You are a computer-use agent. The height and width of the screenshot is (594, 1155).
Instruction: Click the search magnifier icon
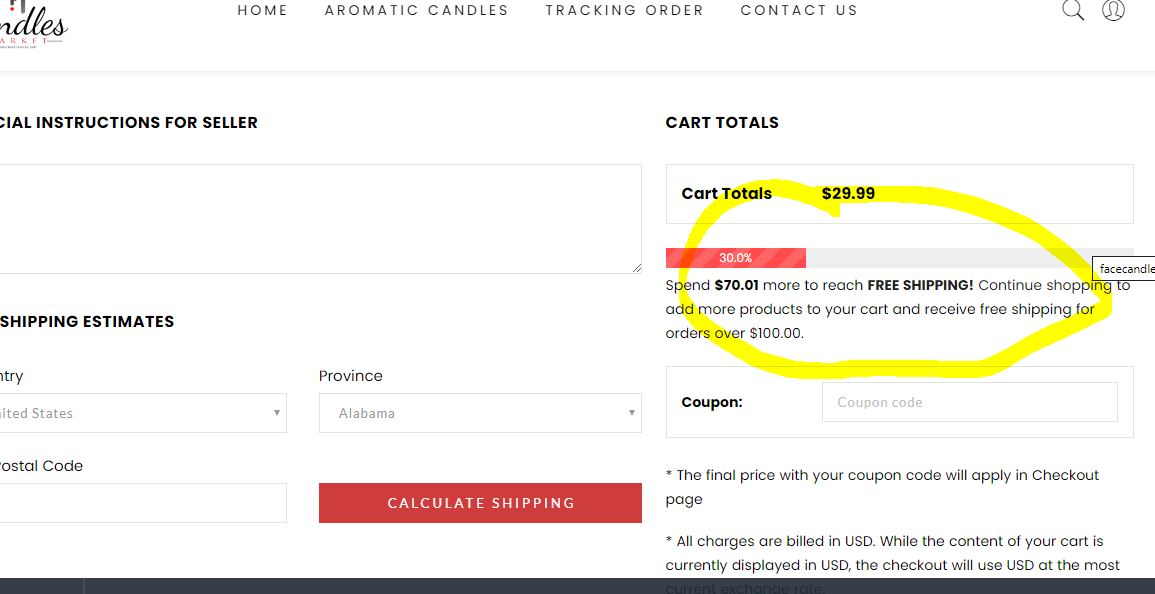(1072, 11)
